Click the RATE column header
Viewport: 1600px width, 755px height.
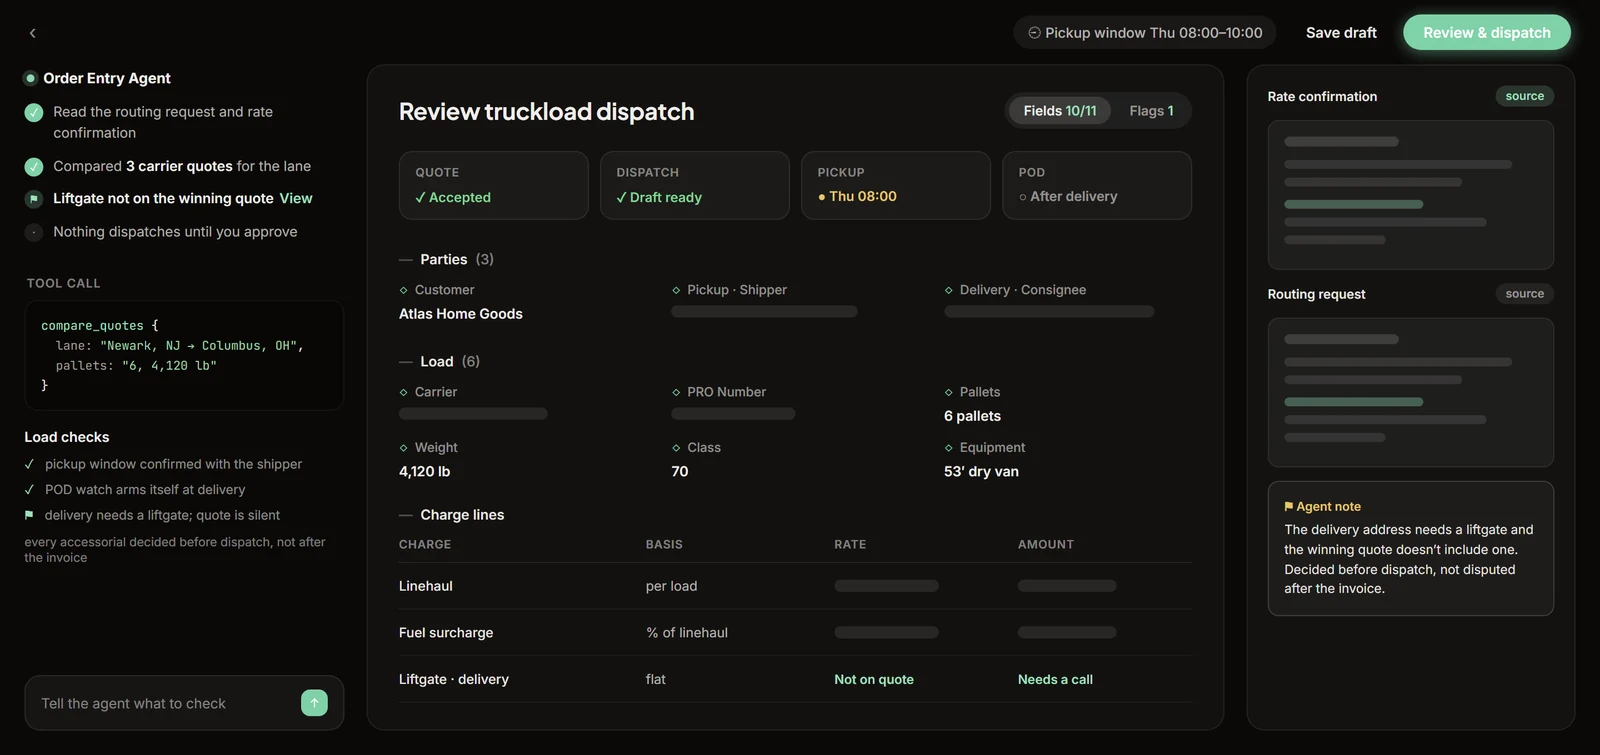click(850, 545)
